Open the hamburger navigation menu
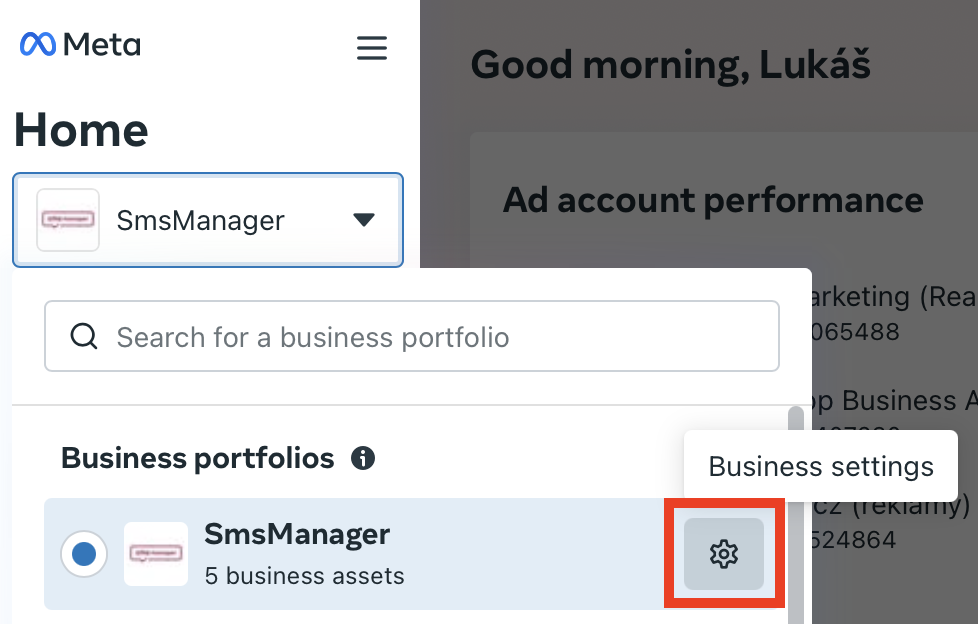 pos(372,48)
